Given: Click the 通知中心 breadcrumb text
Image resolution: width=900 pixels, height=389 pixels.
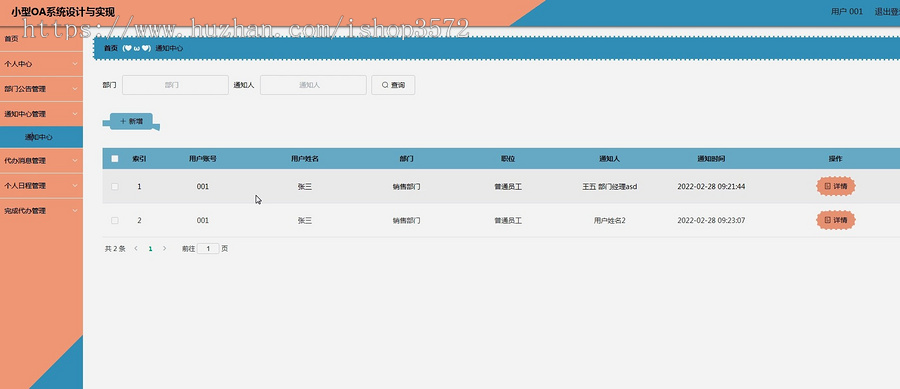Looking at the screenshot, I should (x=169, y=48).
